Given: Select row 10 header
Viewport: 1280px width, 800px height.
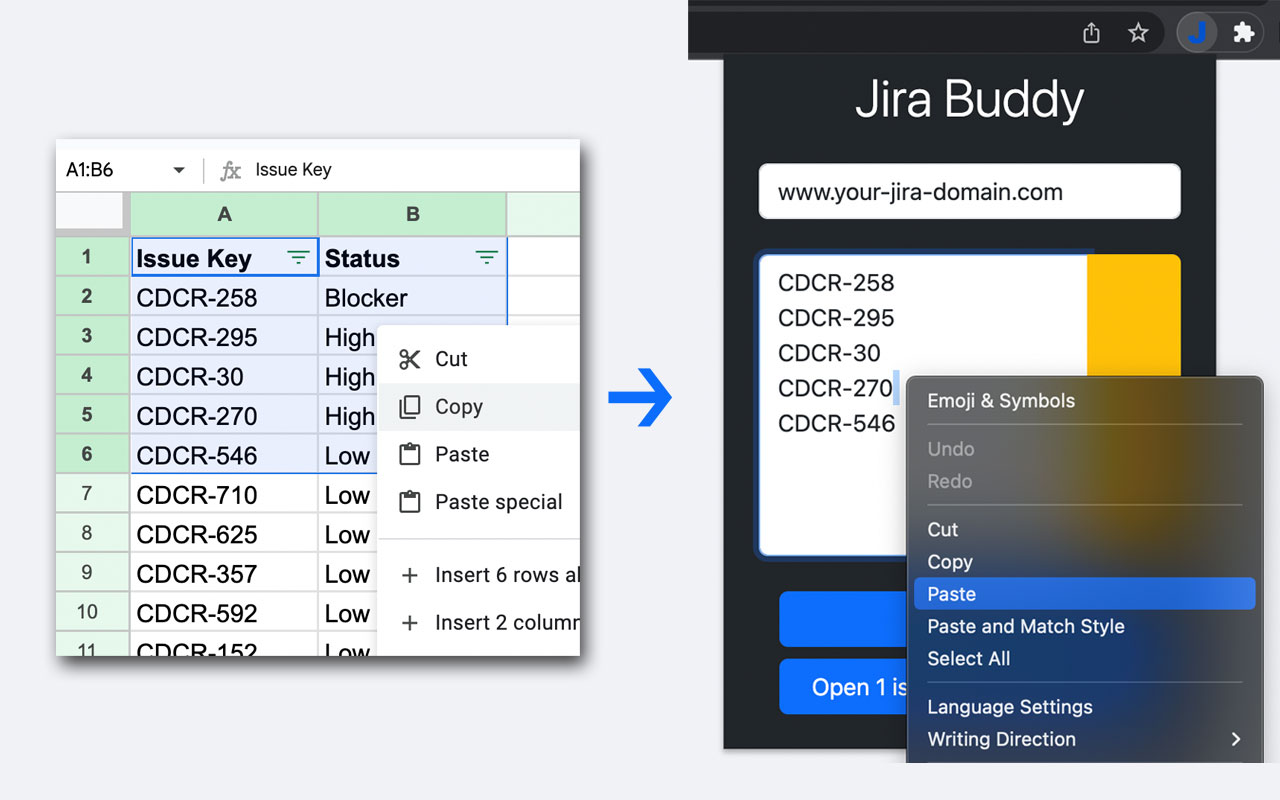Looking at the screenshot, I should (93, 613).
